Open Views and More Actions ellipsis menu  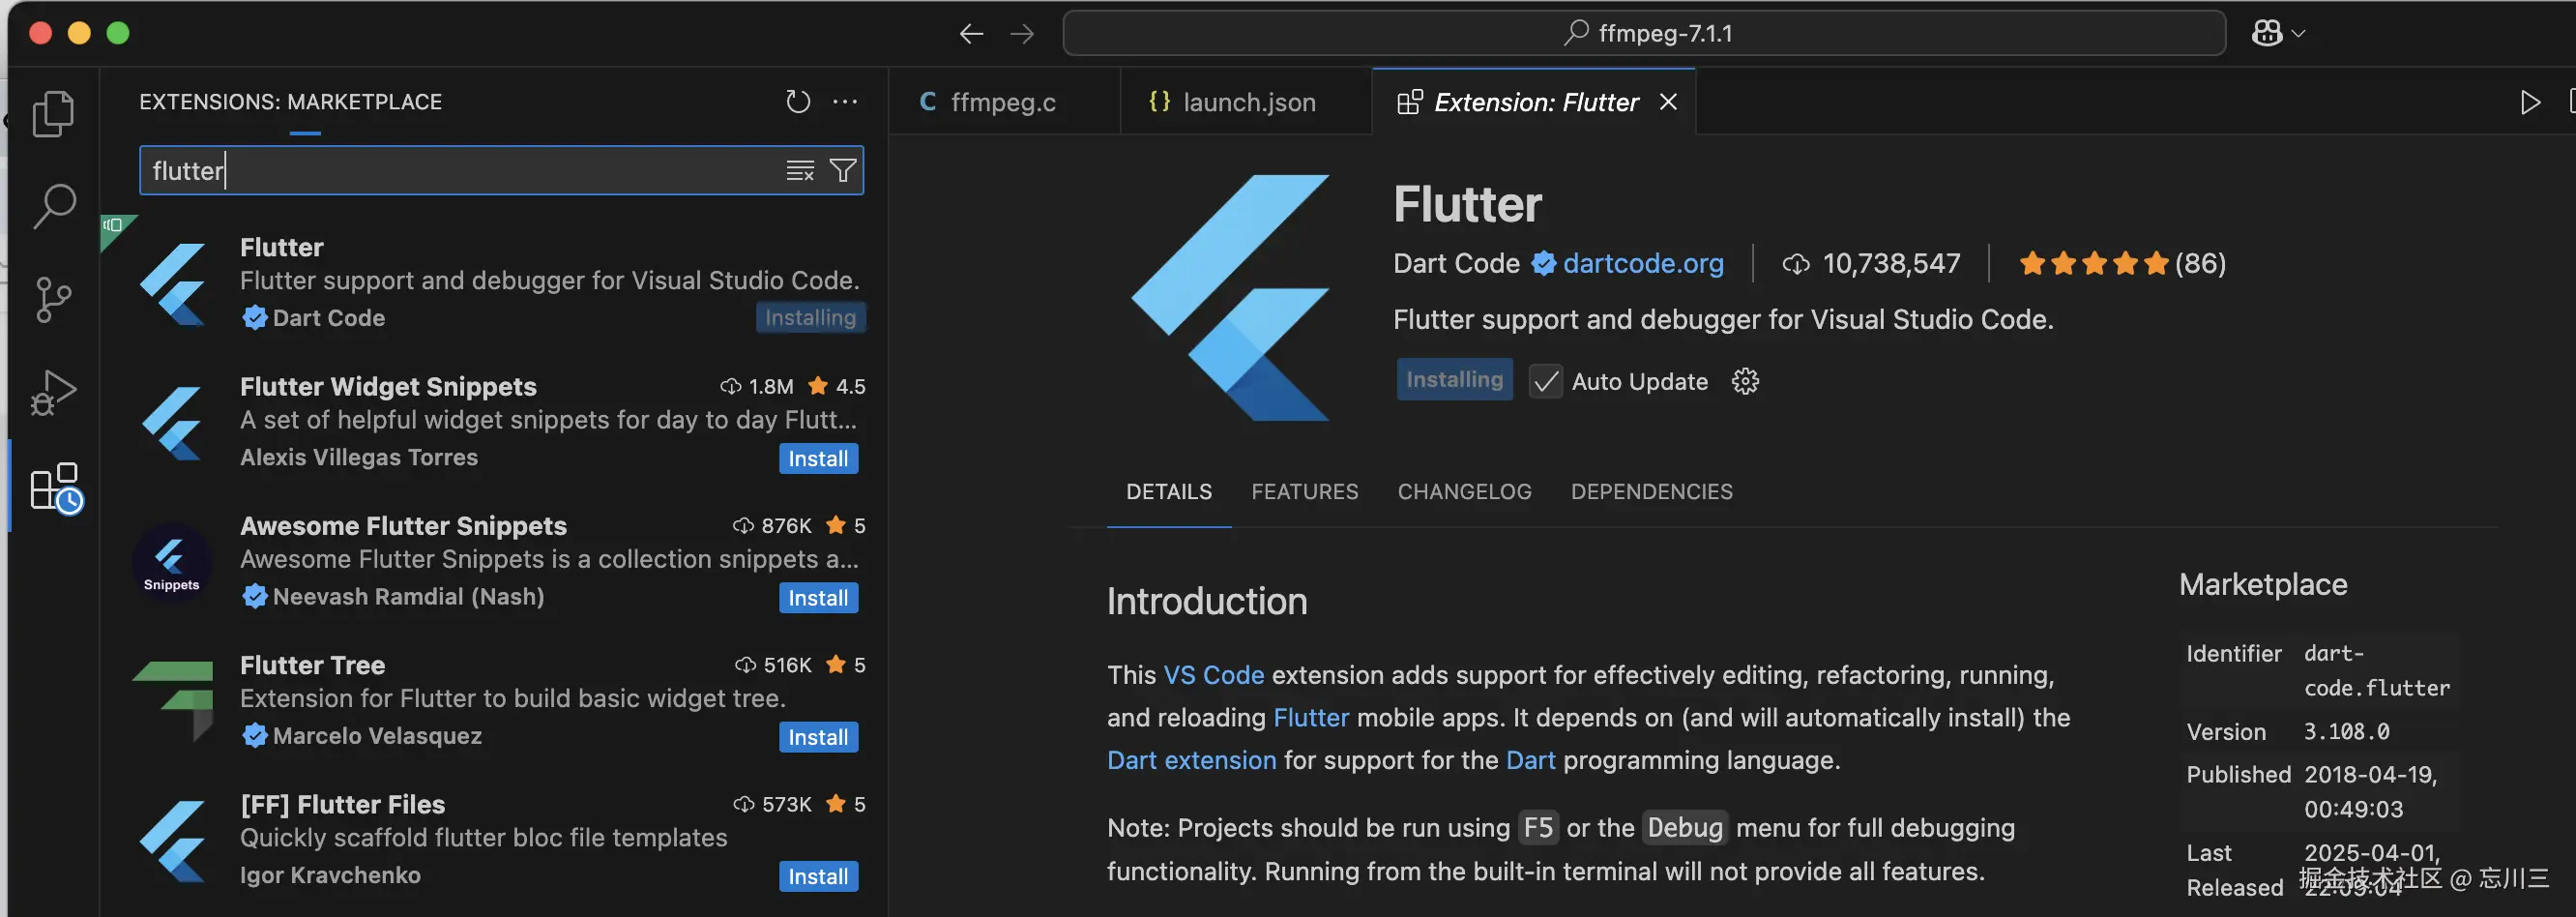point(845,102)
